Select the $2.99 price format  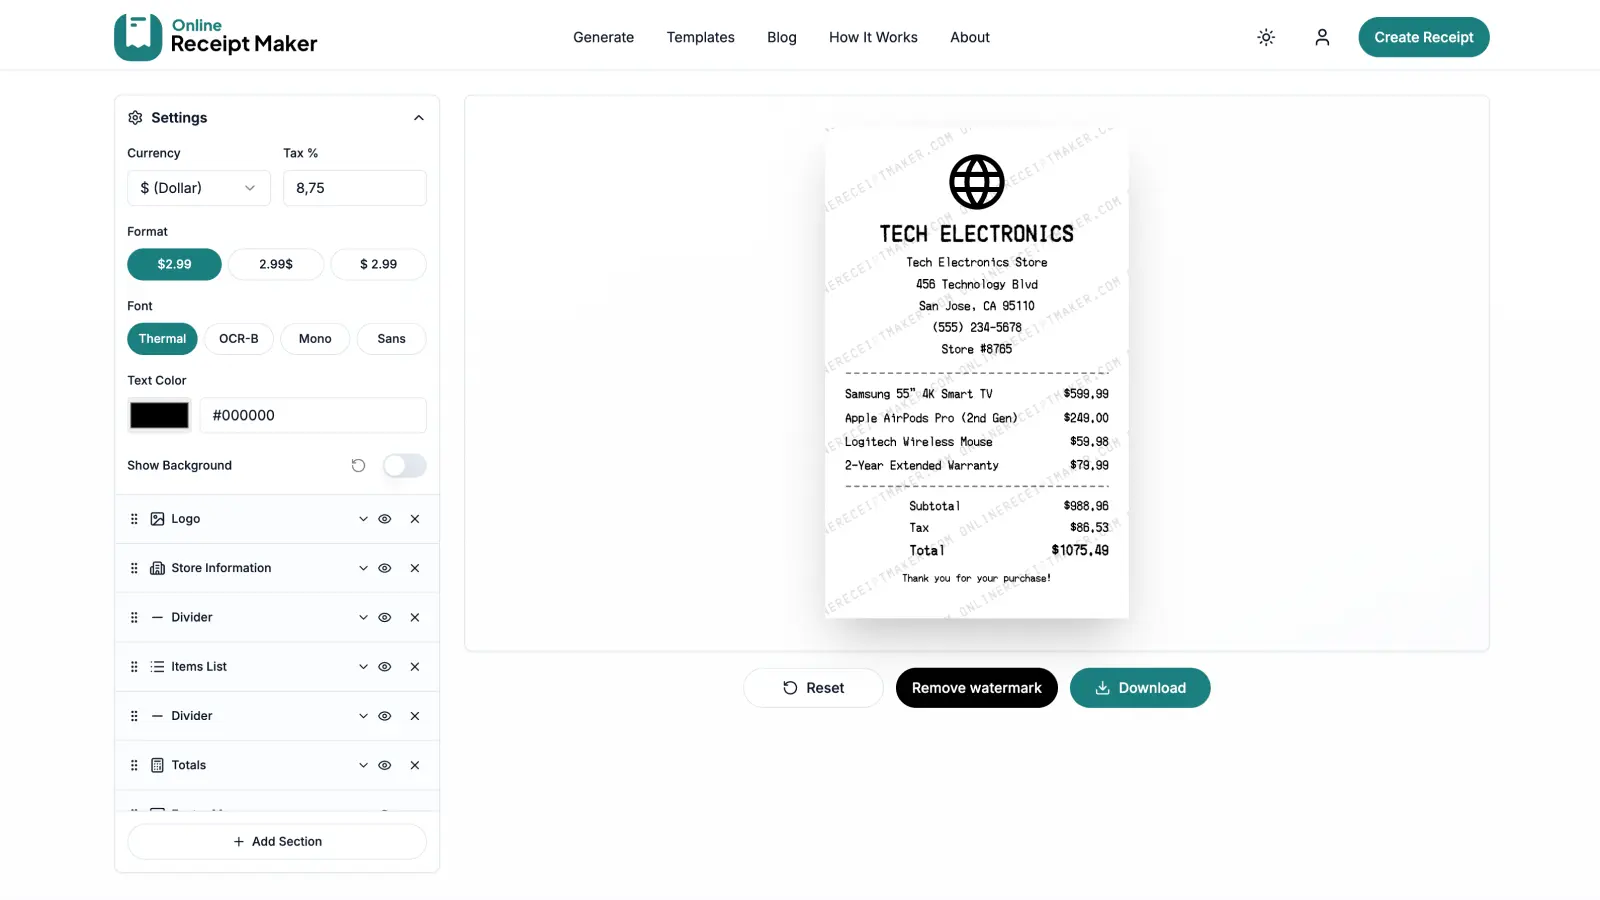[174, 264]
